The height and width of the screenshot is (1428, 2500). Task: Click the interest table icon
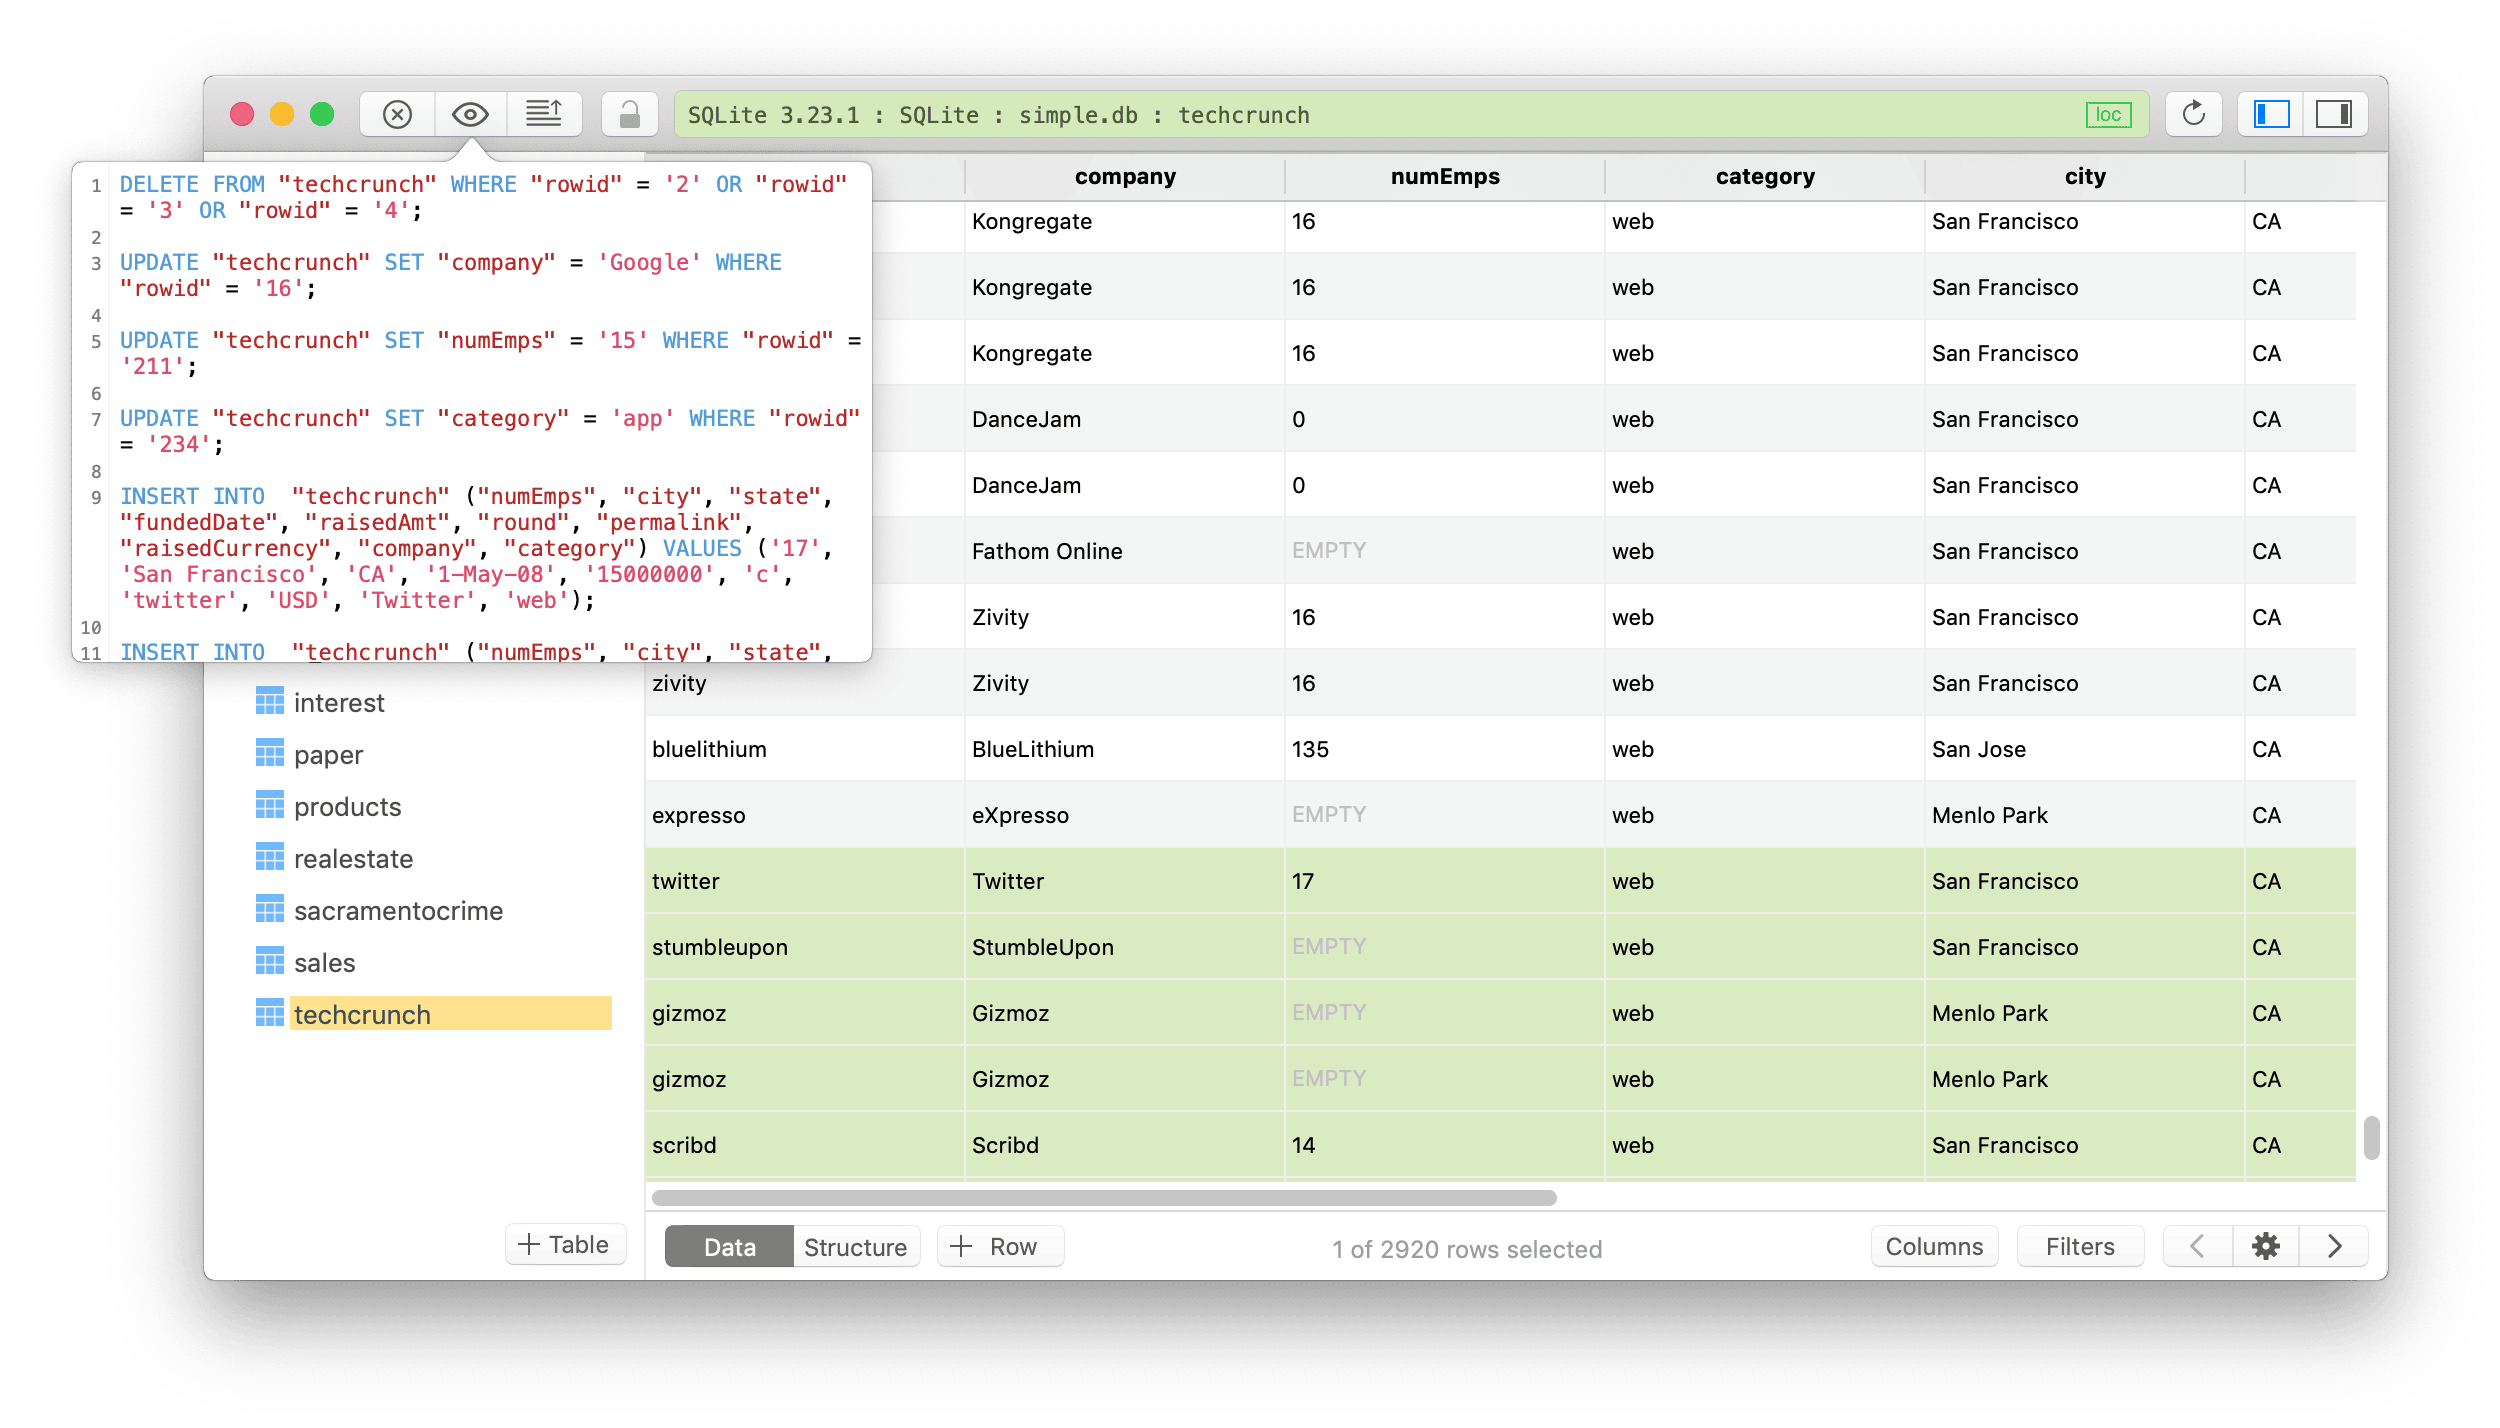click(x=269, y=702)
